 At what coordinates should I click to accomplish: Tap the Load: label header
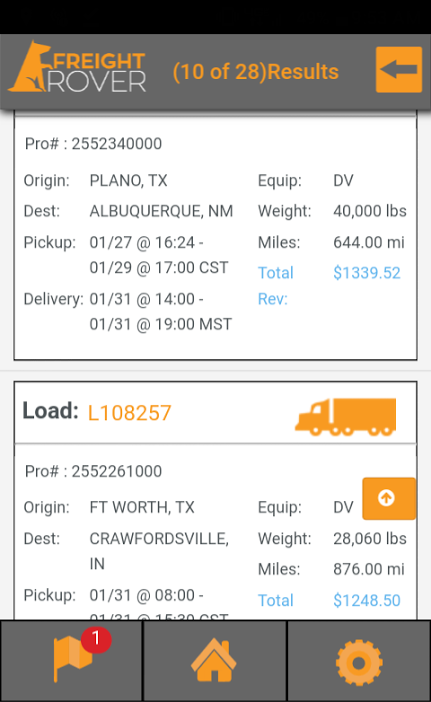pyautogui.click(x=51, y=411)
